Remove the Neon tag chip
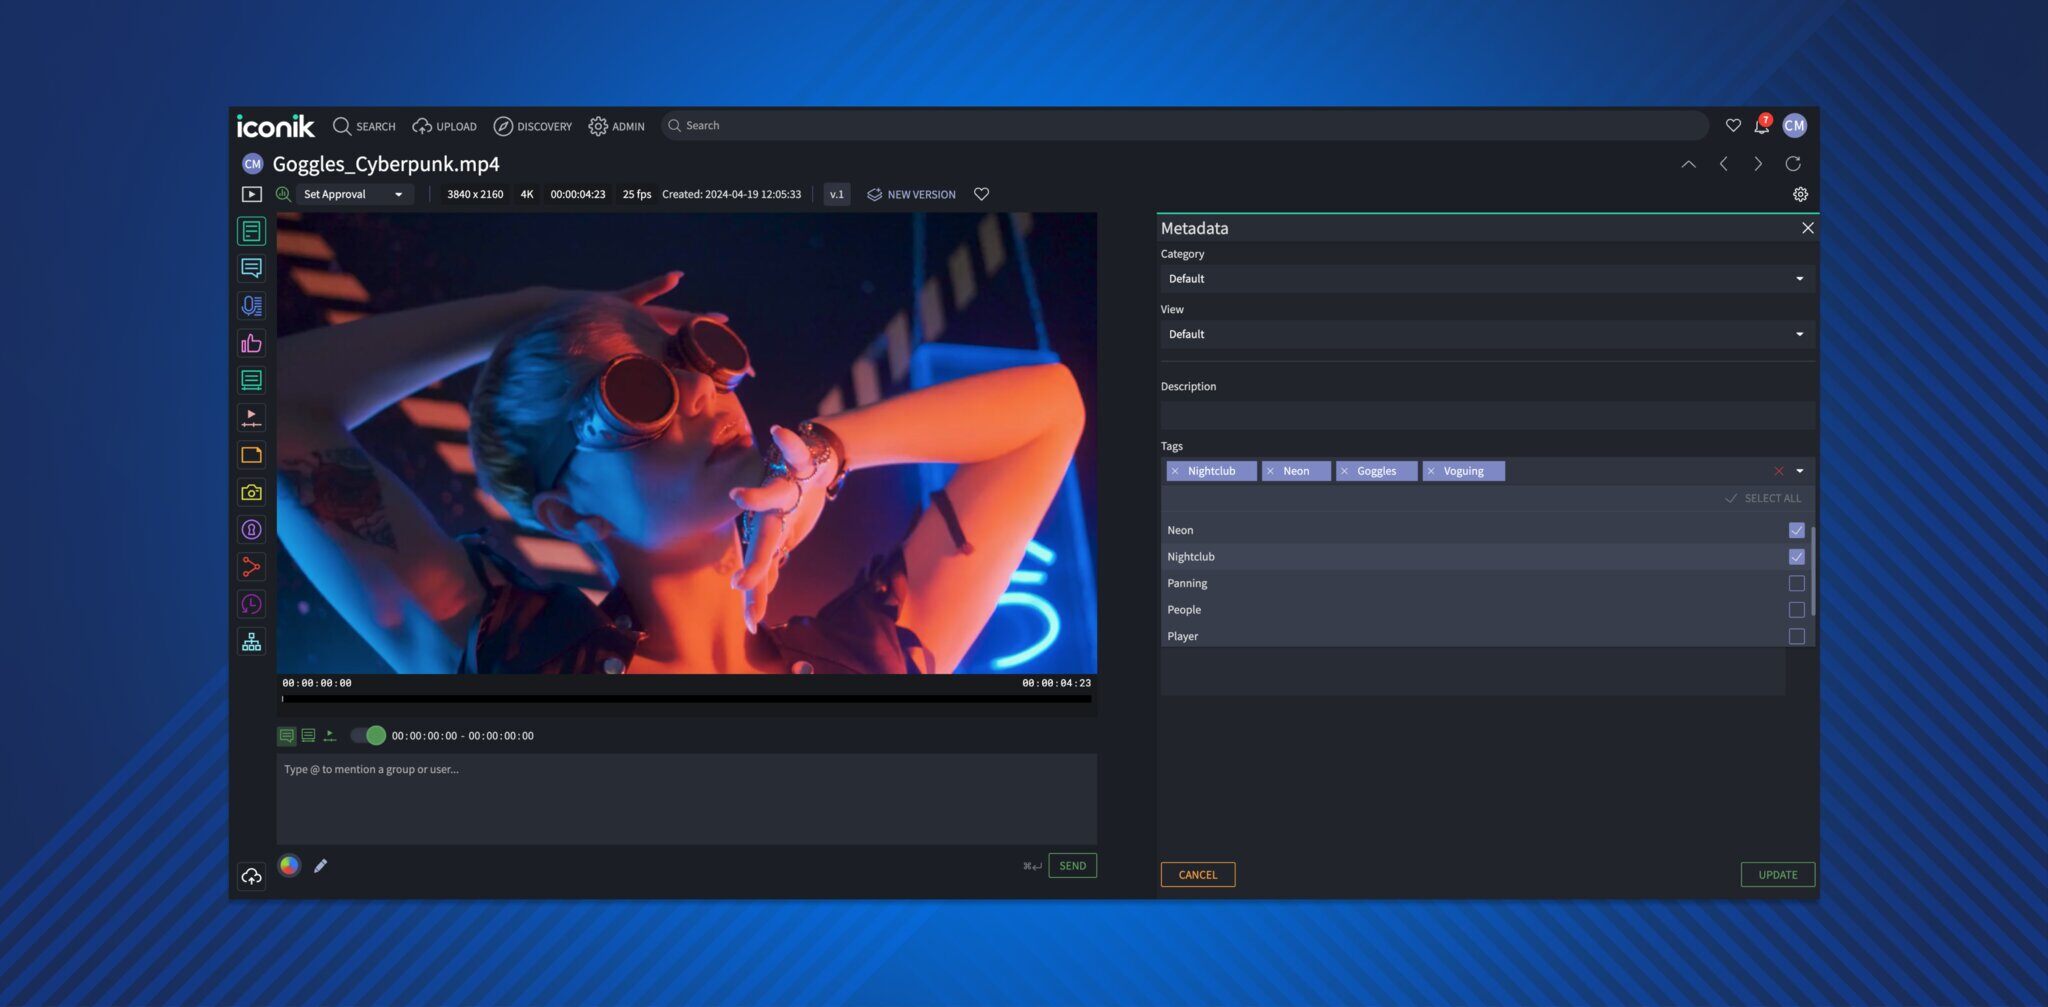 [x=1270, y=471]
